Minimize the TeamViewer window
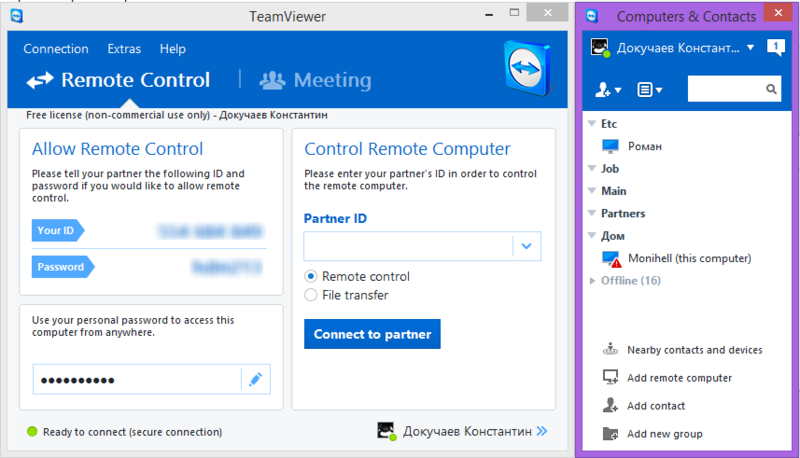Screen dimensions: 800x458 489,15
